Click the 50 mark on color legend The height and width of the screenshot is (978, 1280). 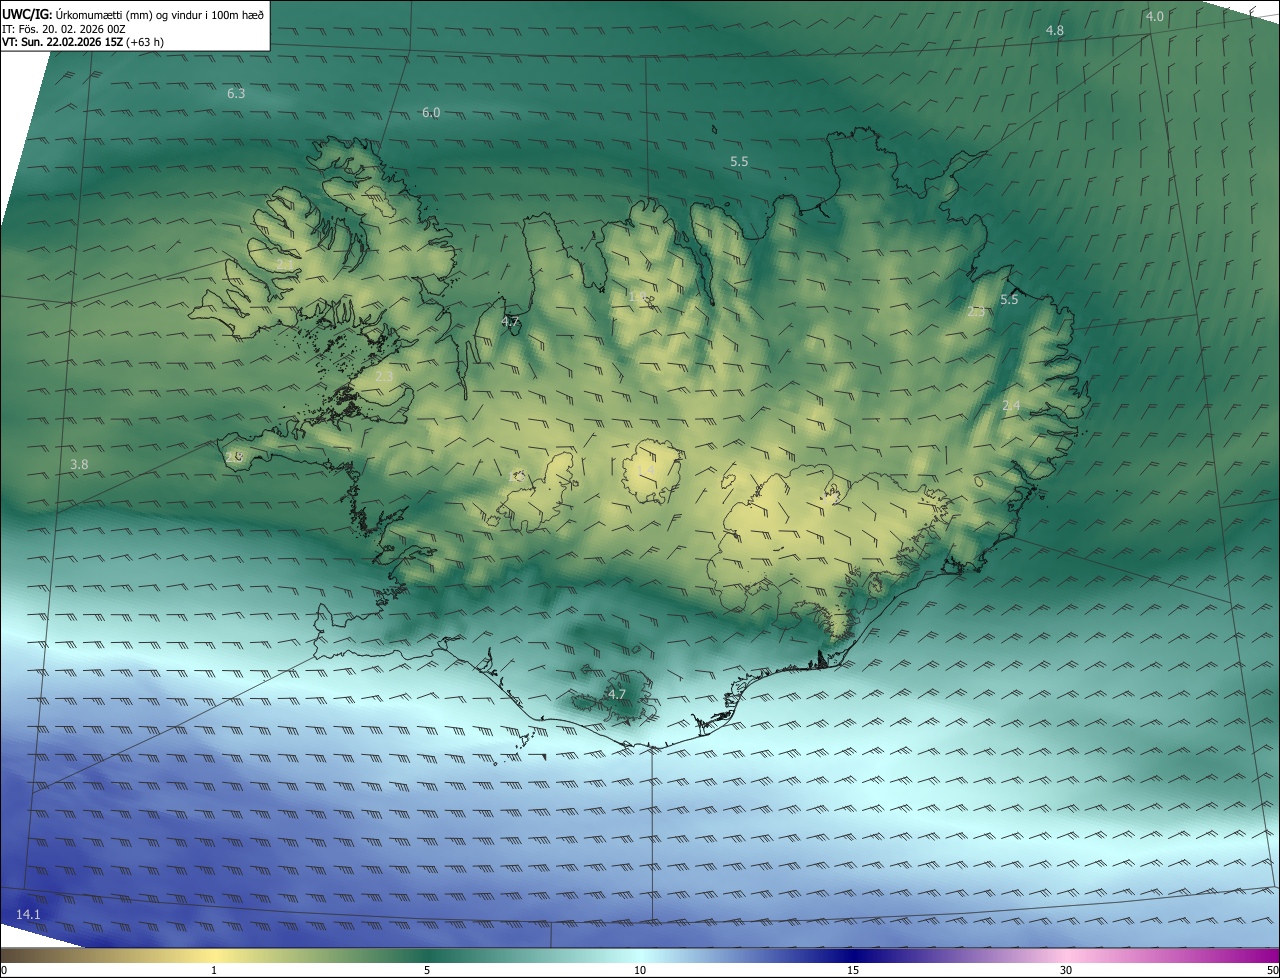pyautogui.click(x=1272, y=970)
